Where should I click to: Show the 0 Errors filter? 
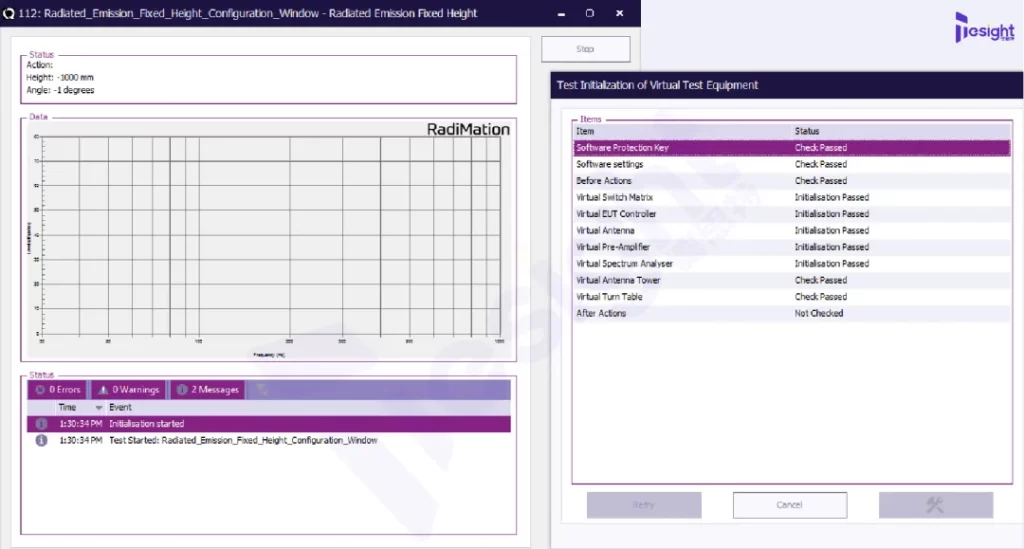(57, 390)
